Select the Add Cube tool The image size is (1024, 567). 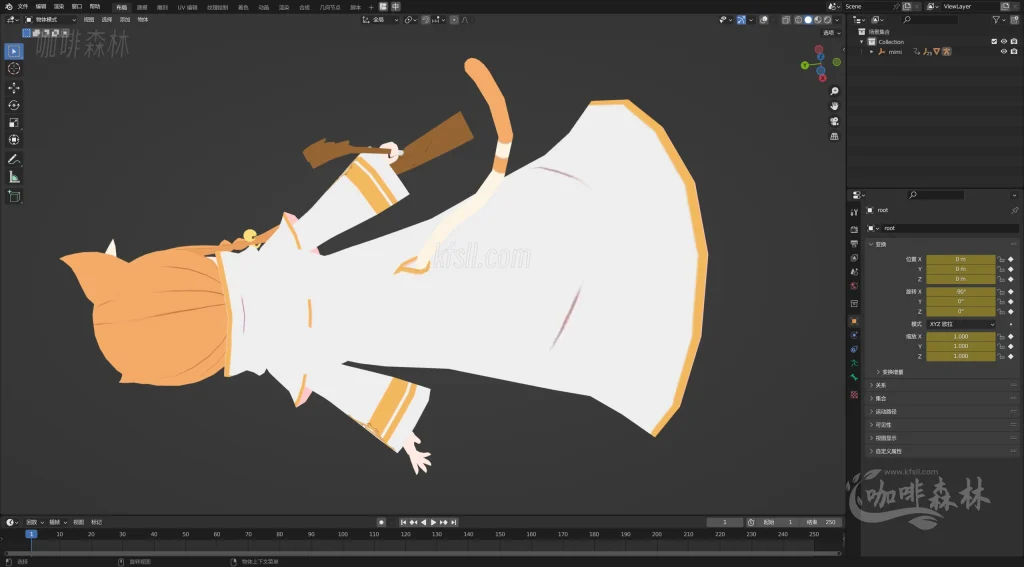coord(14,197)
